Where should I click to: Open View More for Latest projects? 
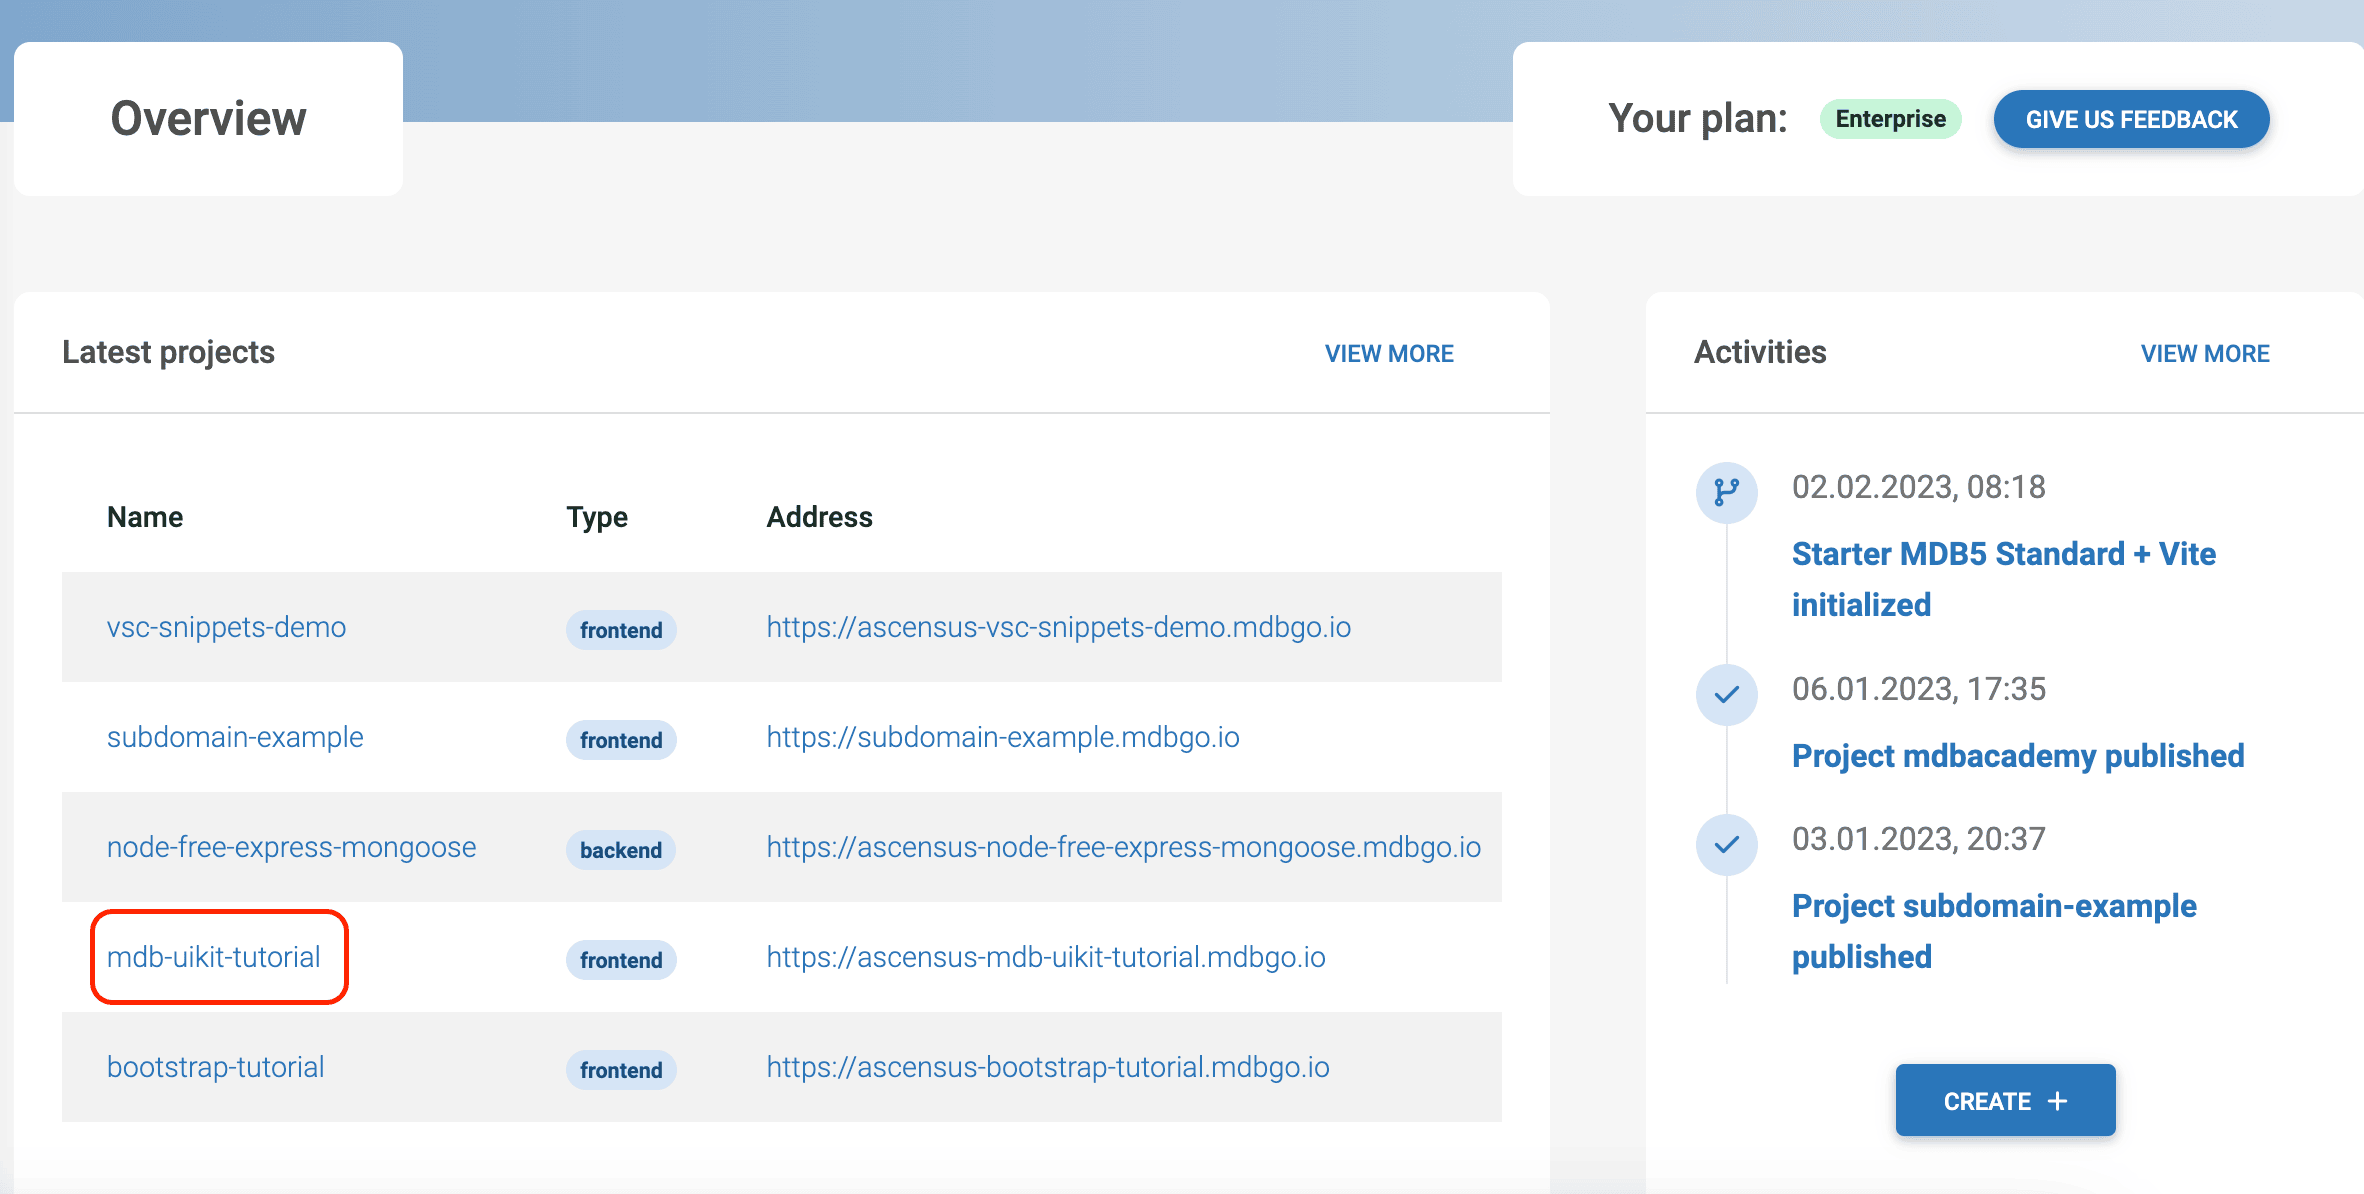click(x=1388, y=353)
